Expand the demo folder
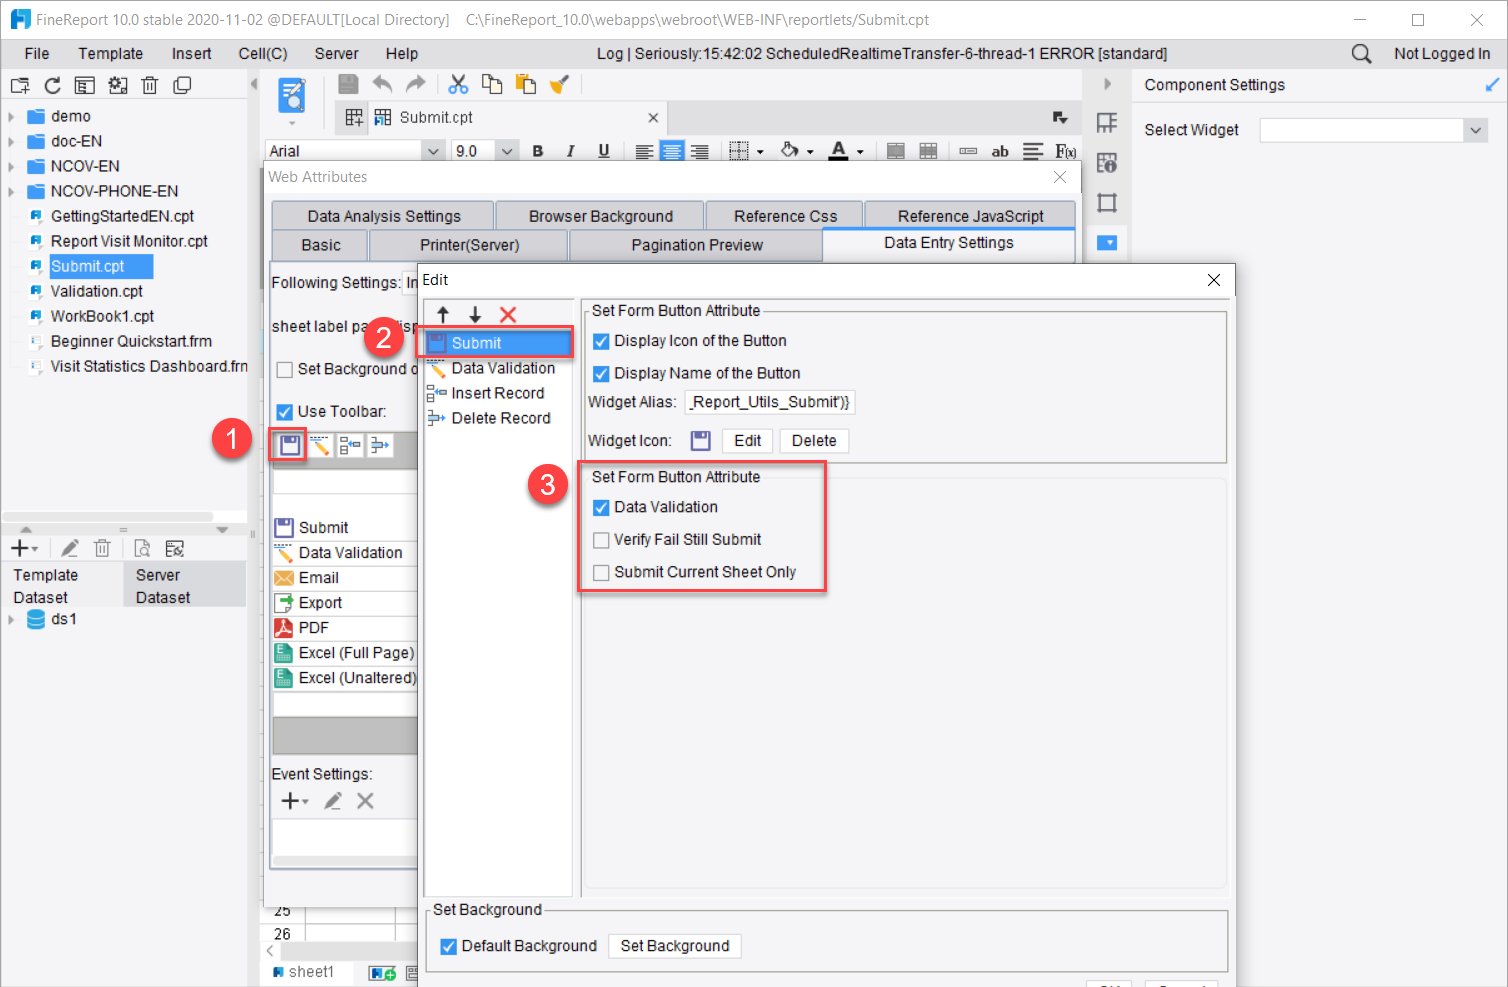Screen dimensions: 1508x987 pos(11,116)
